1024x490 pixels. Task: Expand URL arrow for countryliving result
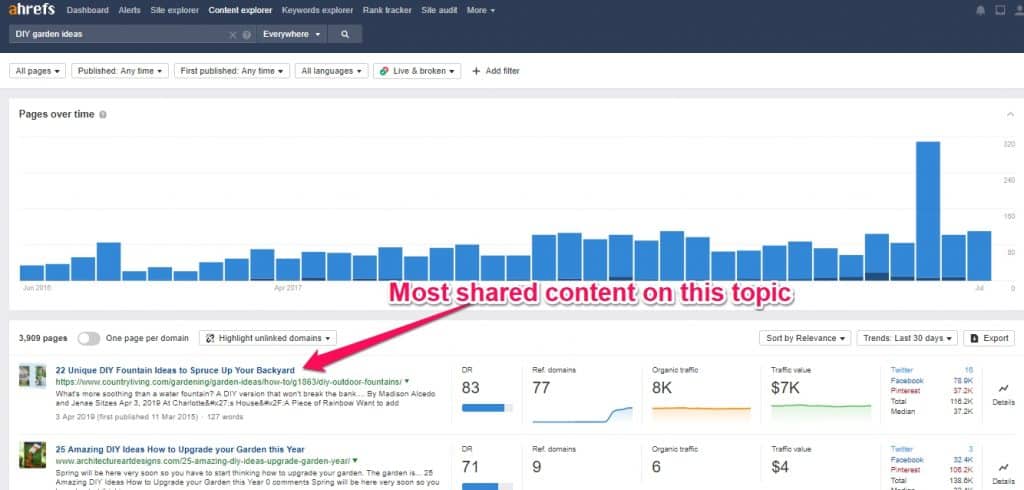(407, 381)
